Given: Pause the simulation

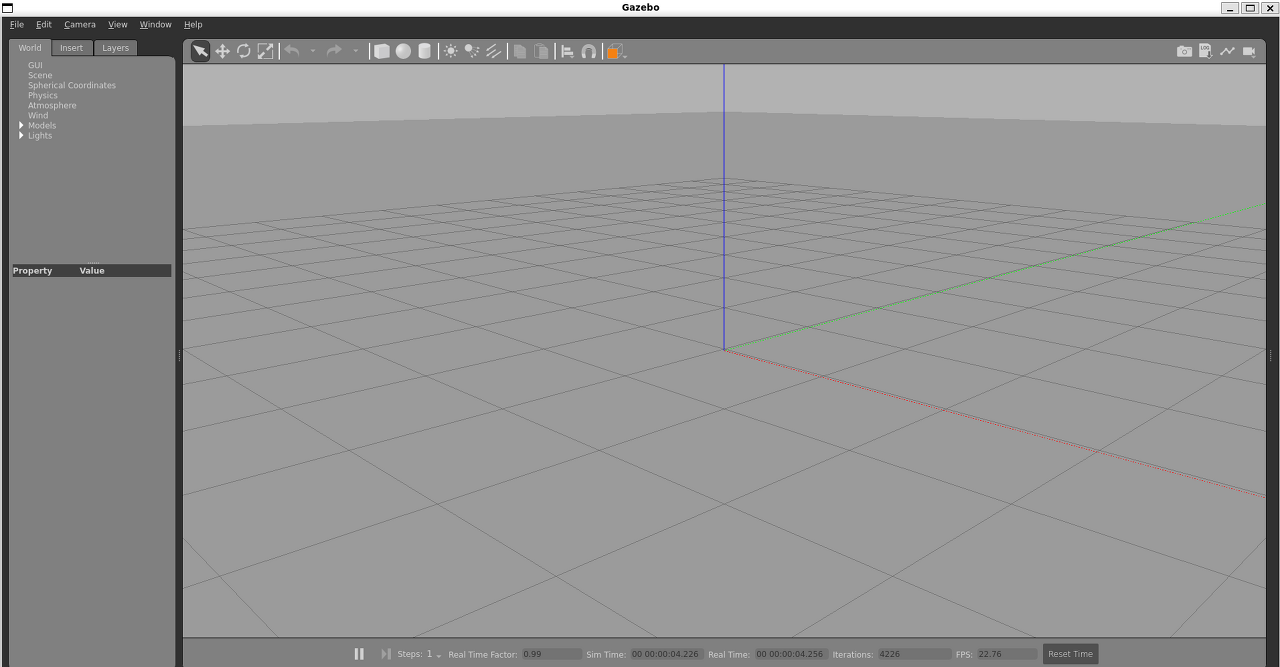Looking at the screenshot, I should pyautogui.click(x=359, y=654).
